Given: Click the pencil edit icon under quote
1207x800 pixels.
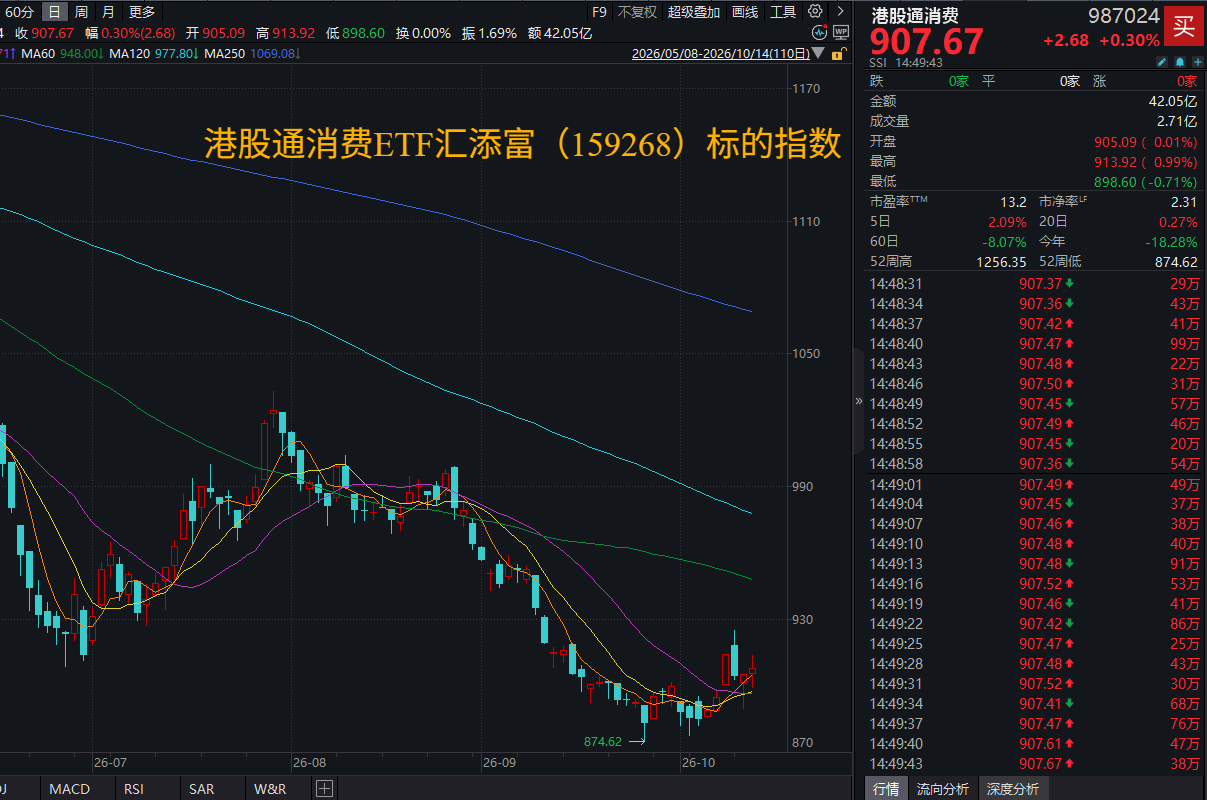Looking at the screenshot, I should tap(1161, 62).
